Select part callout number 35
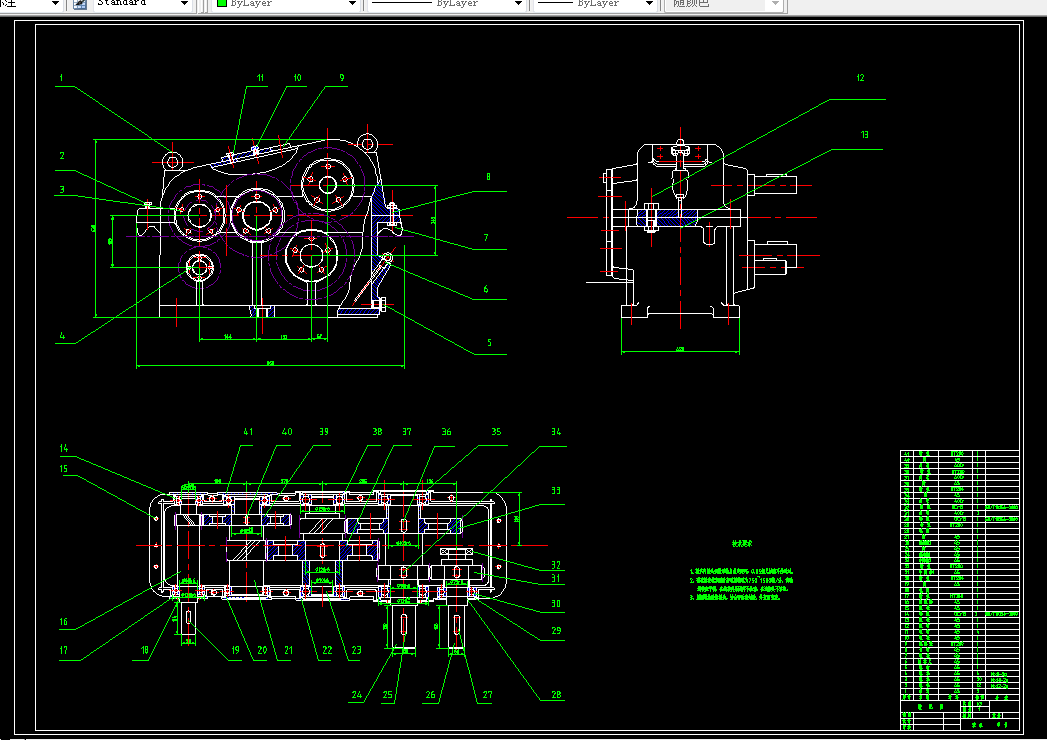 pyautogui.click(x=495, y=432)
